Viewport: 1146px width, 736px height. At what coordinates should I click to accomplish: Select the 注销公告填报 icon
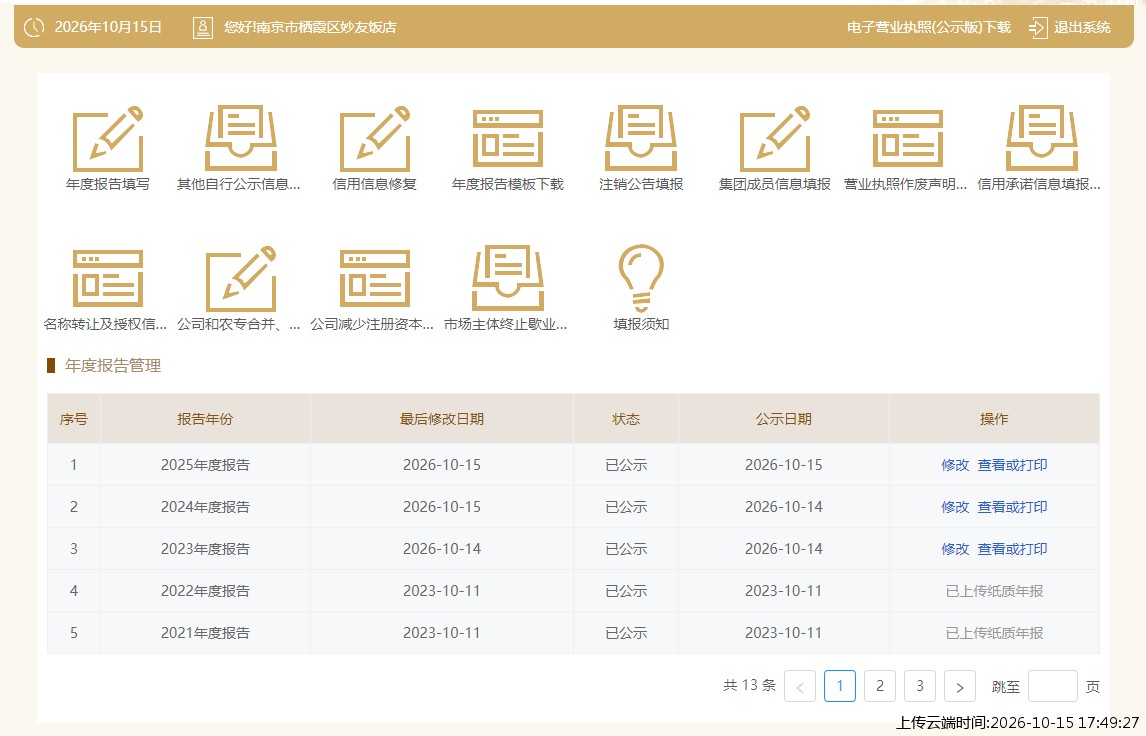pyautogui.click(x=641, y=139)
